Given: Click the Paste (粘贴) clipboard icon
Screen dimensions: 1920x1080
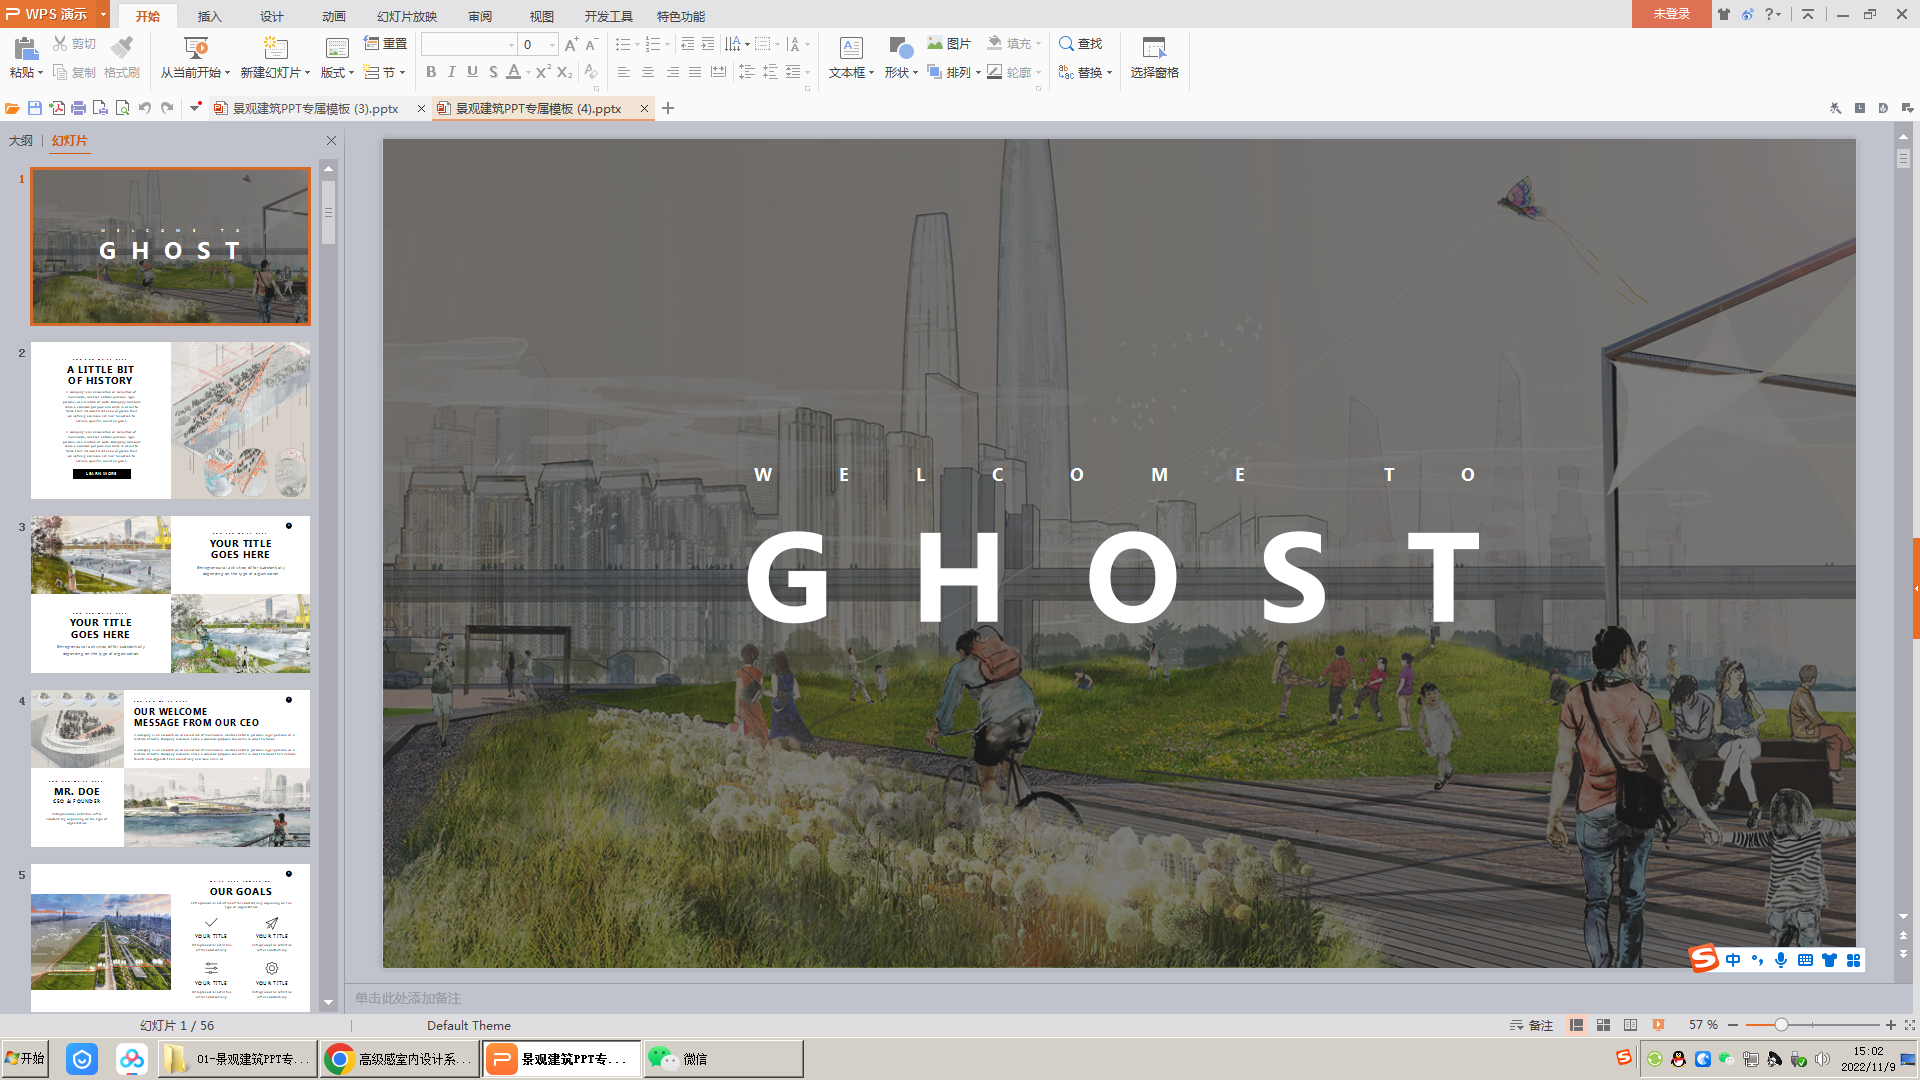Looking at the screenshot, I should pos(25,48).
